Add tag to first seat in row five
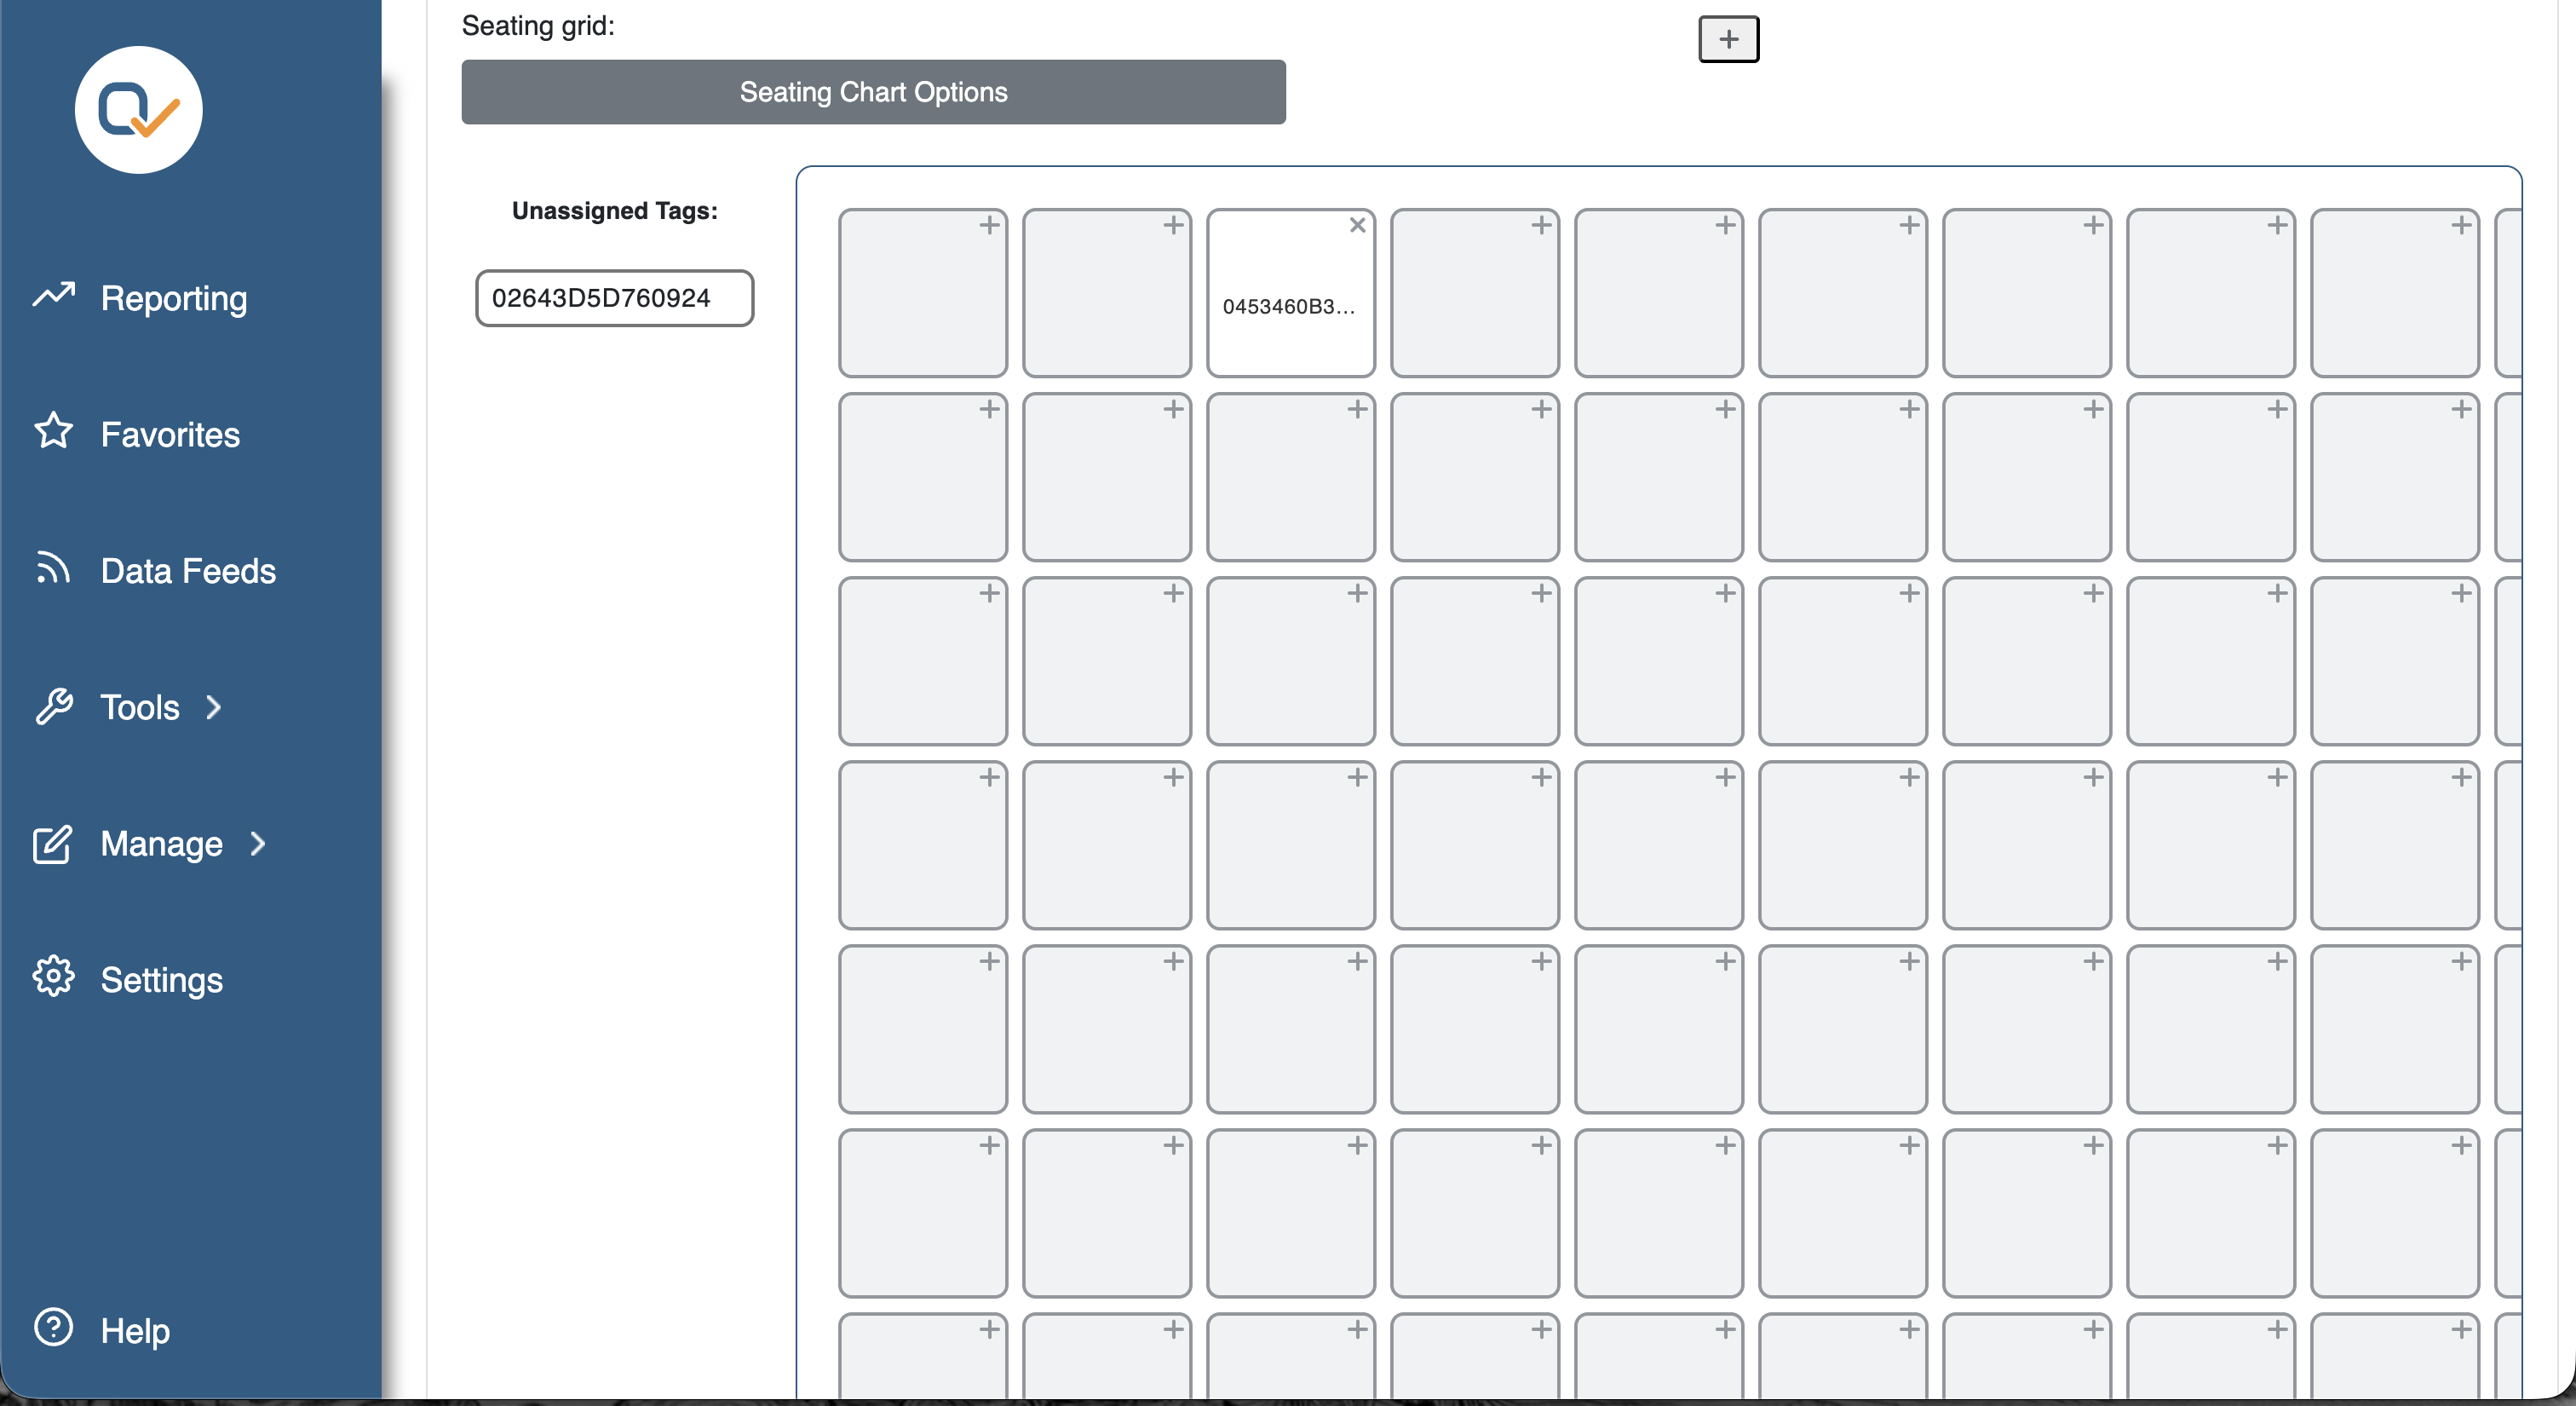 pos(989,961)
